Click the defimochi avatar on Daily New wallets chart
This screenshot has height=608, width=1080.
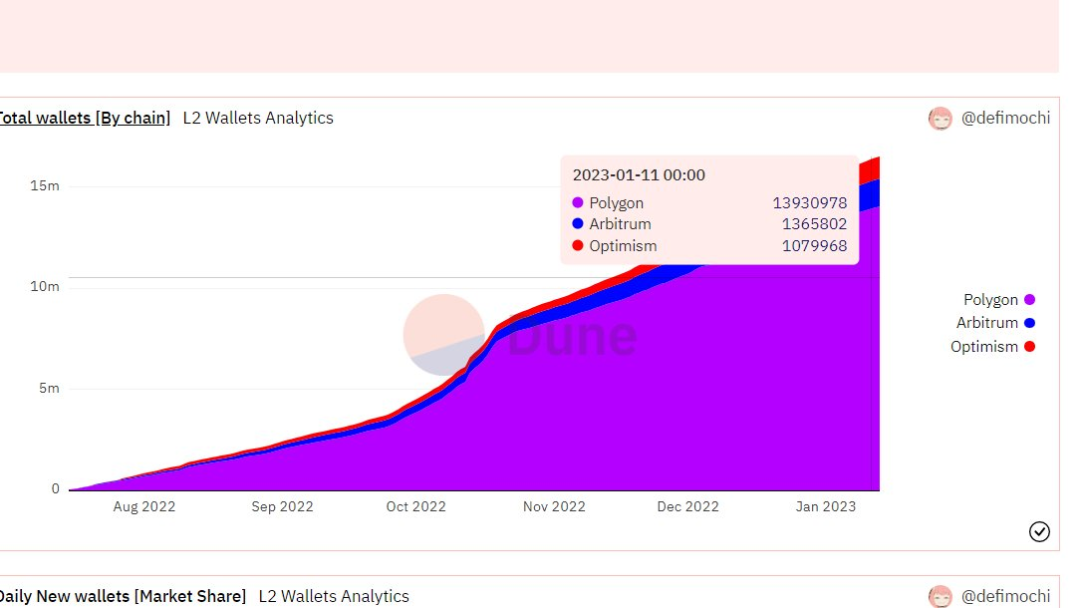pyautogui.click(x=940, y=596)
